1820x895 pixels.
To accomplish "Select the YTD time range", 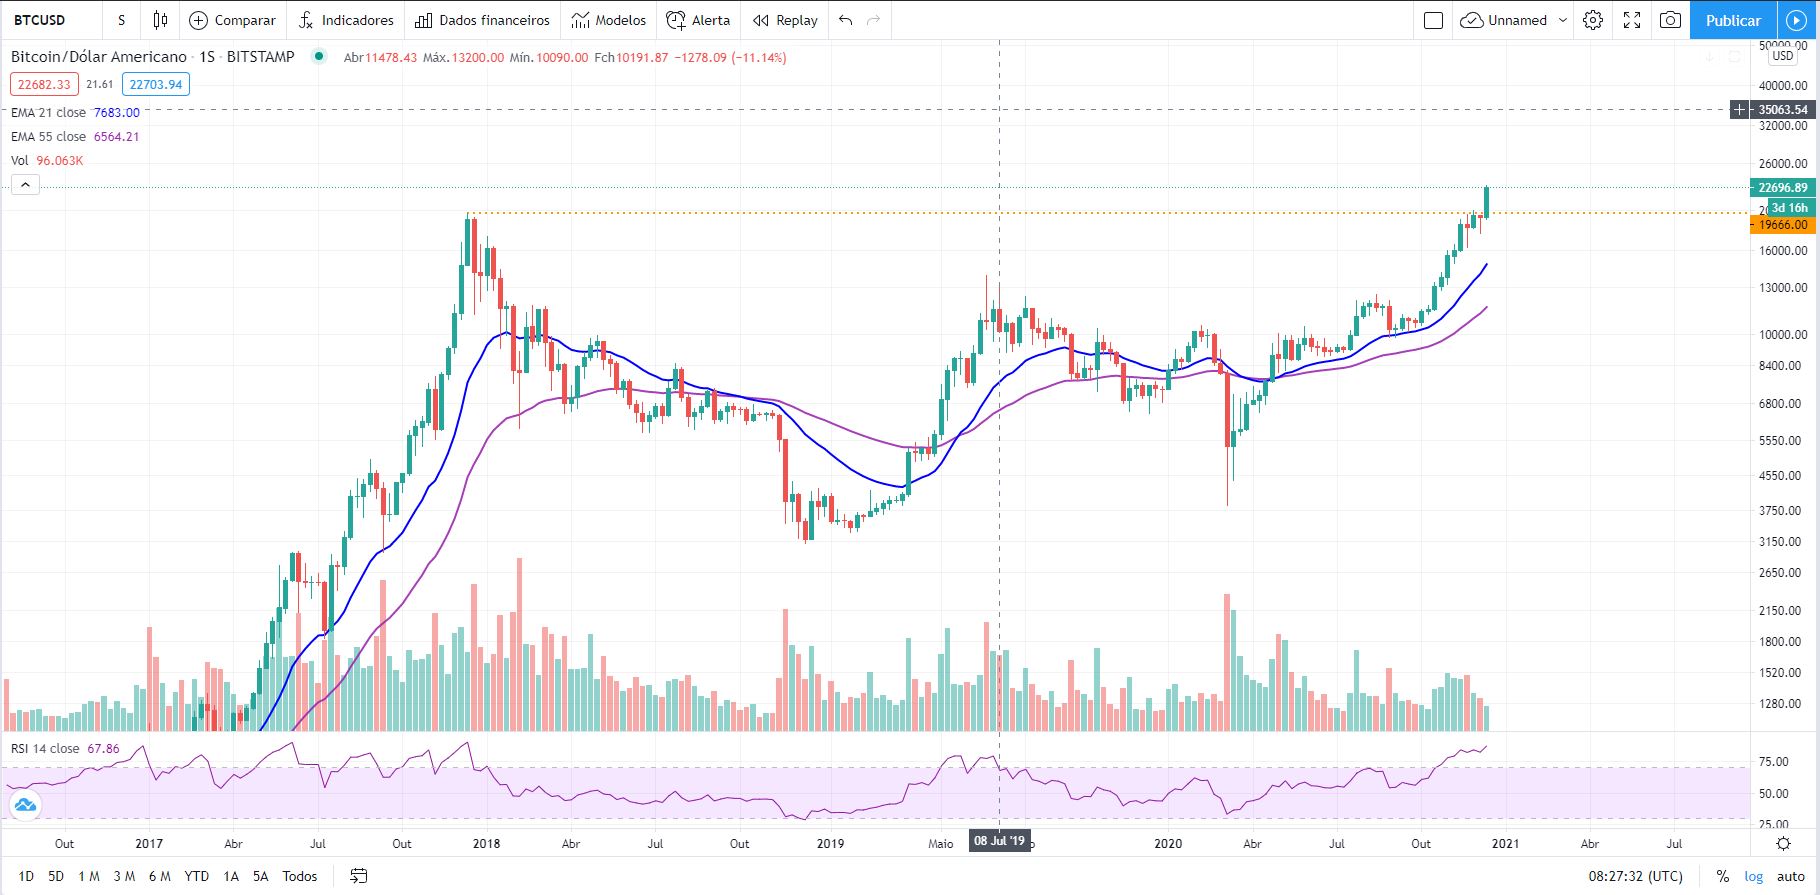I will (196, 876).
